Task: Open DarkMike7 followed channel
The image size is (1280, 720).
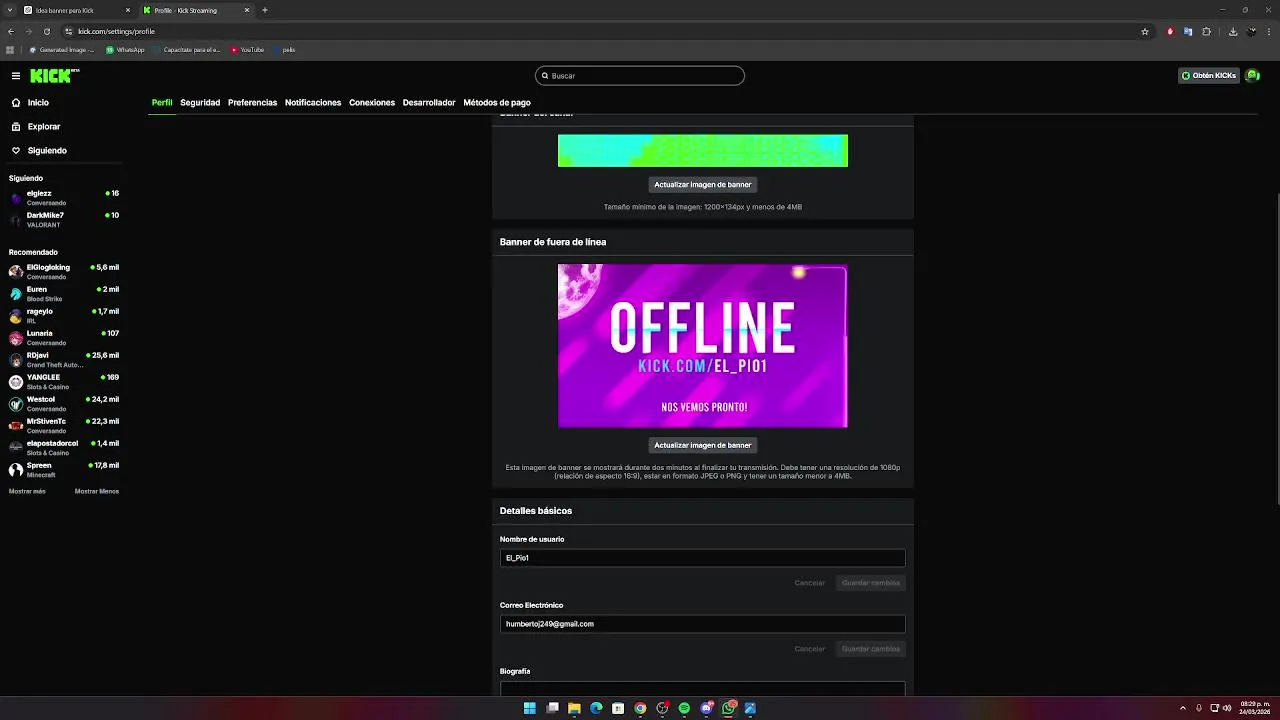Action: click(x=64, y=220)
